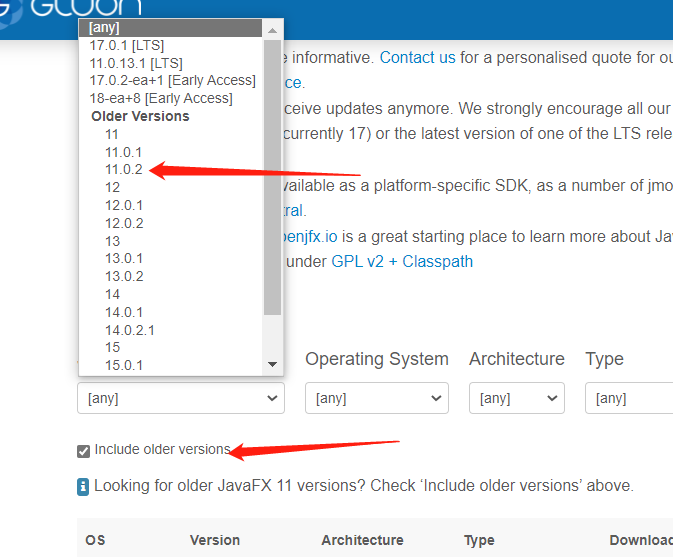This screenshot has height=557, width=673.
Task: Click the version list scroll-up arrow
Action: point(272,30)
